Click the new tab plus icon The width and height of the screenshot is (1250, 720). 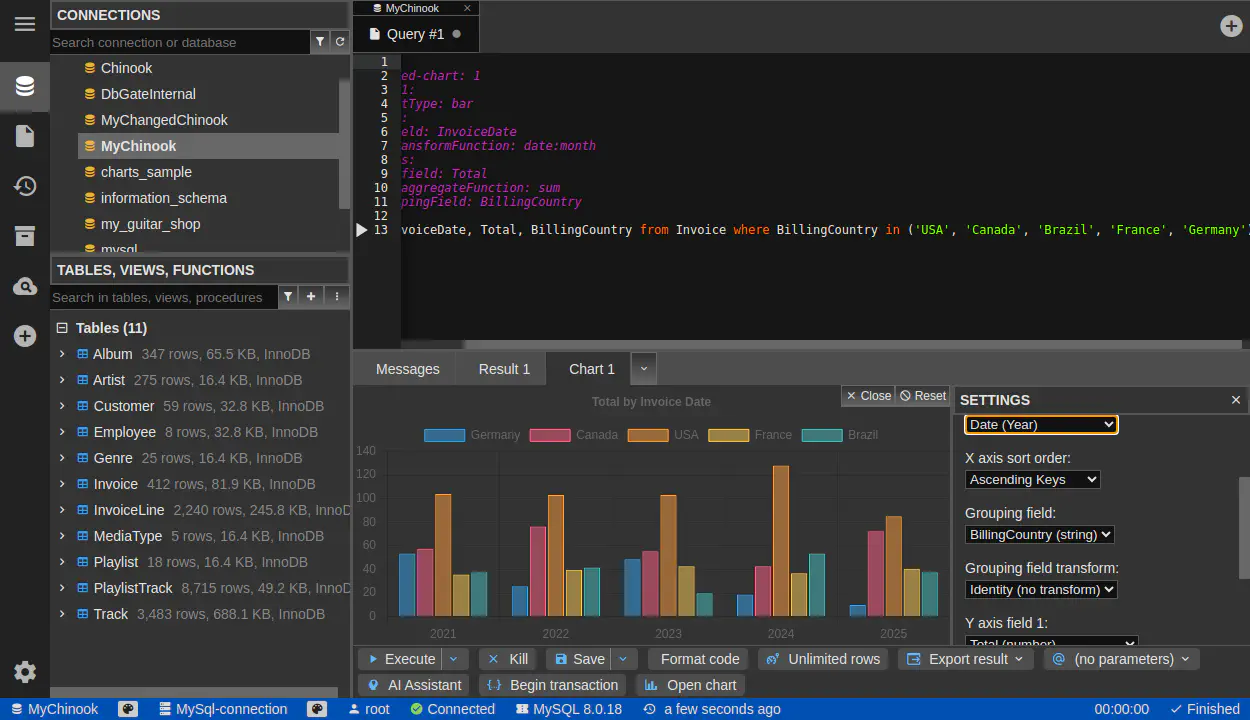click(1231, 26)
